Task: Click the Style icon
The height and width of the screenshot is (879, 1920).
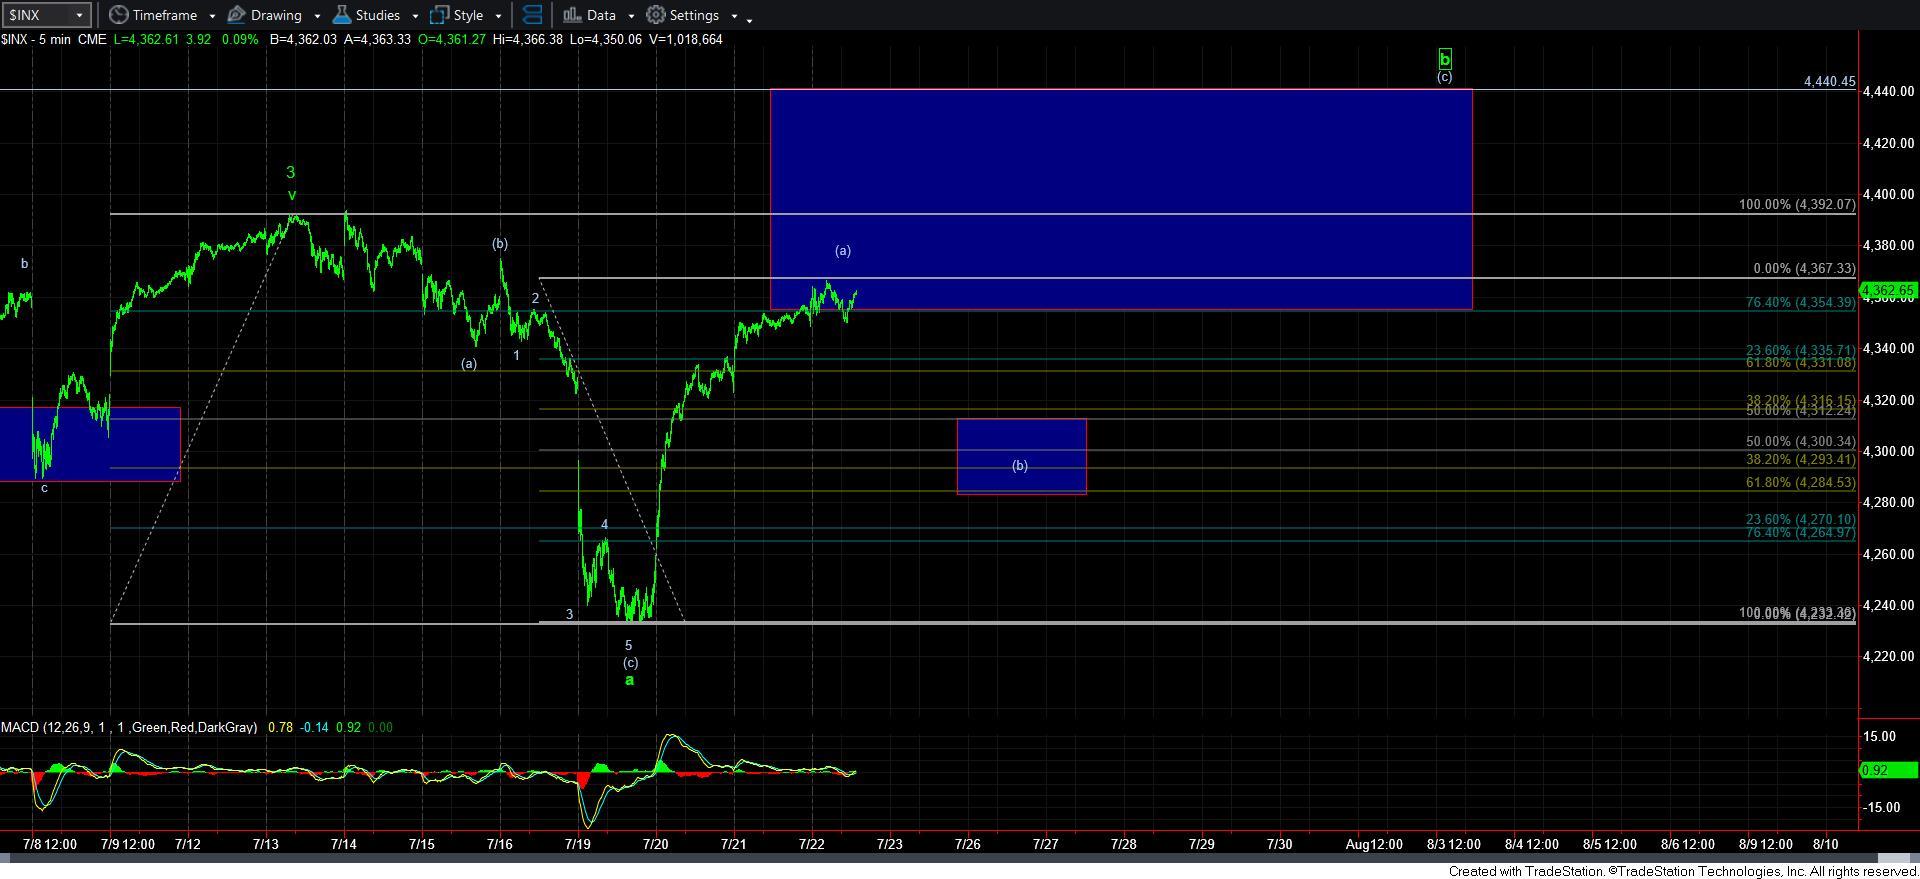Action: click(439, 15)
